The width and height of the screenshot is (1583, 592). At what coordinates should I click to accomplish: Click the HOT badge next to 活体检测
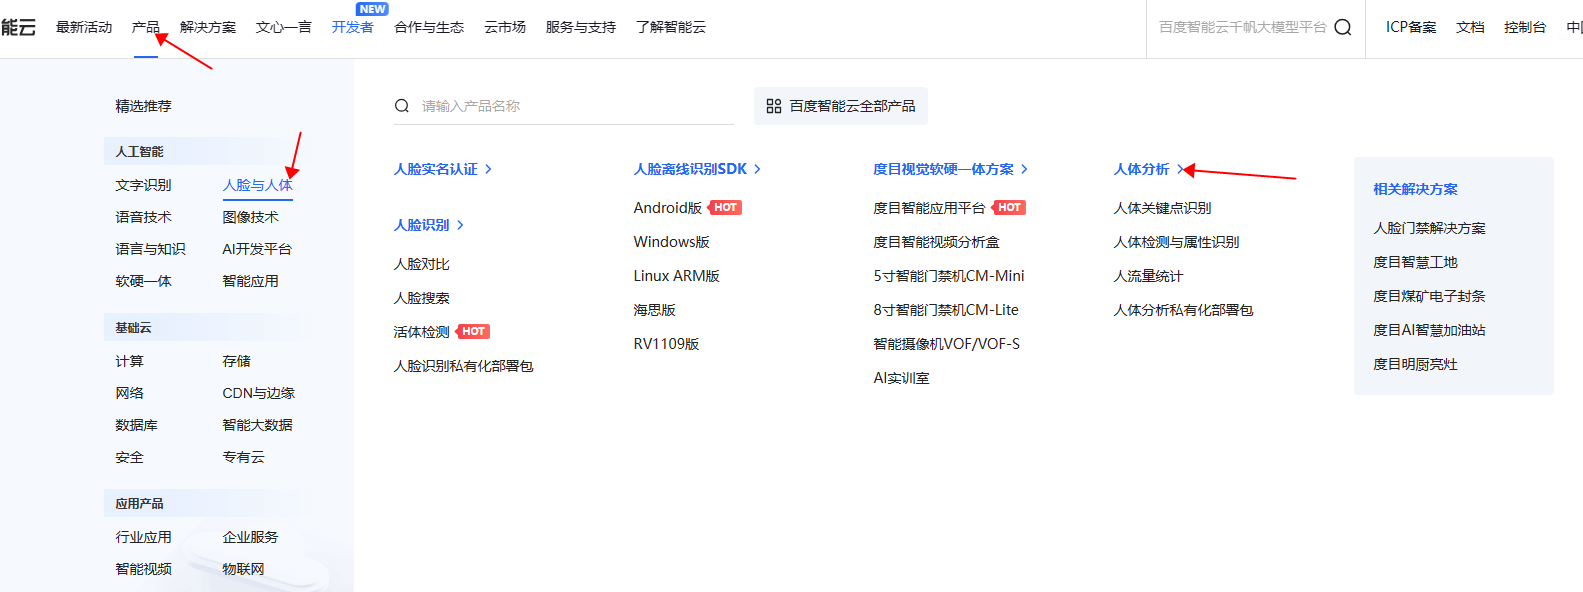[x=474, y=332]
